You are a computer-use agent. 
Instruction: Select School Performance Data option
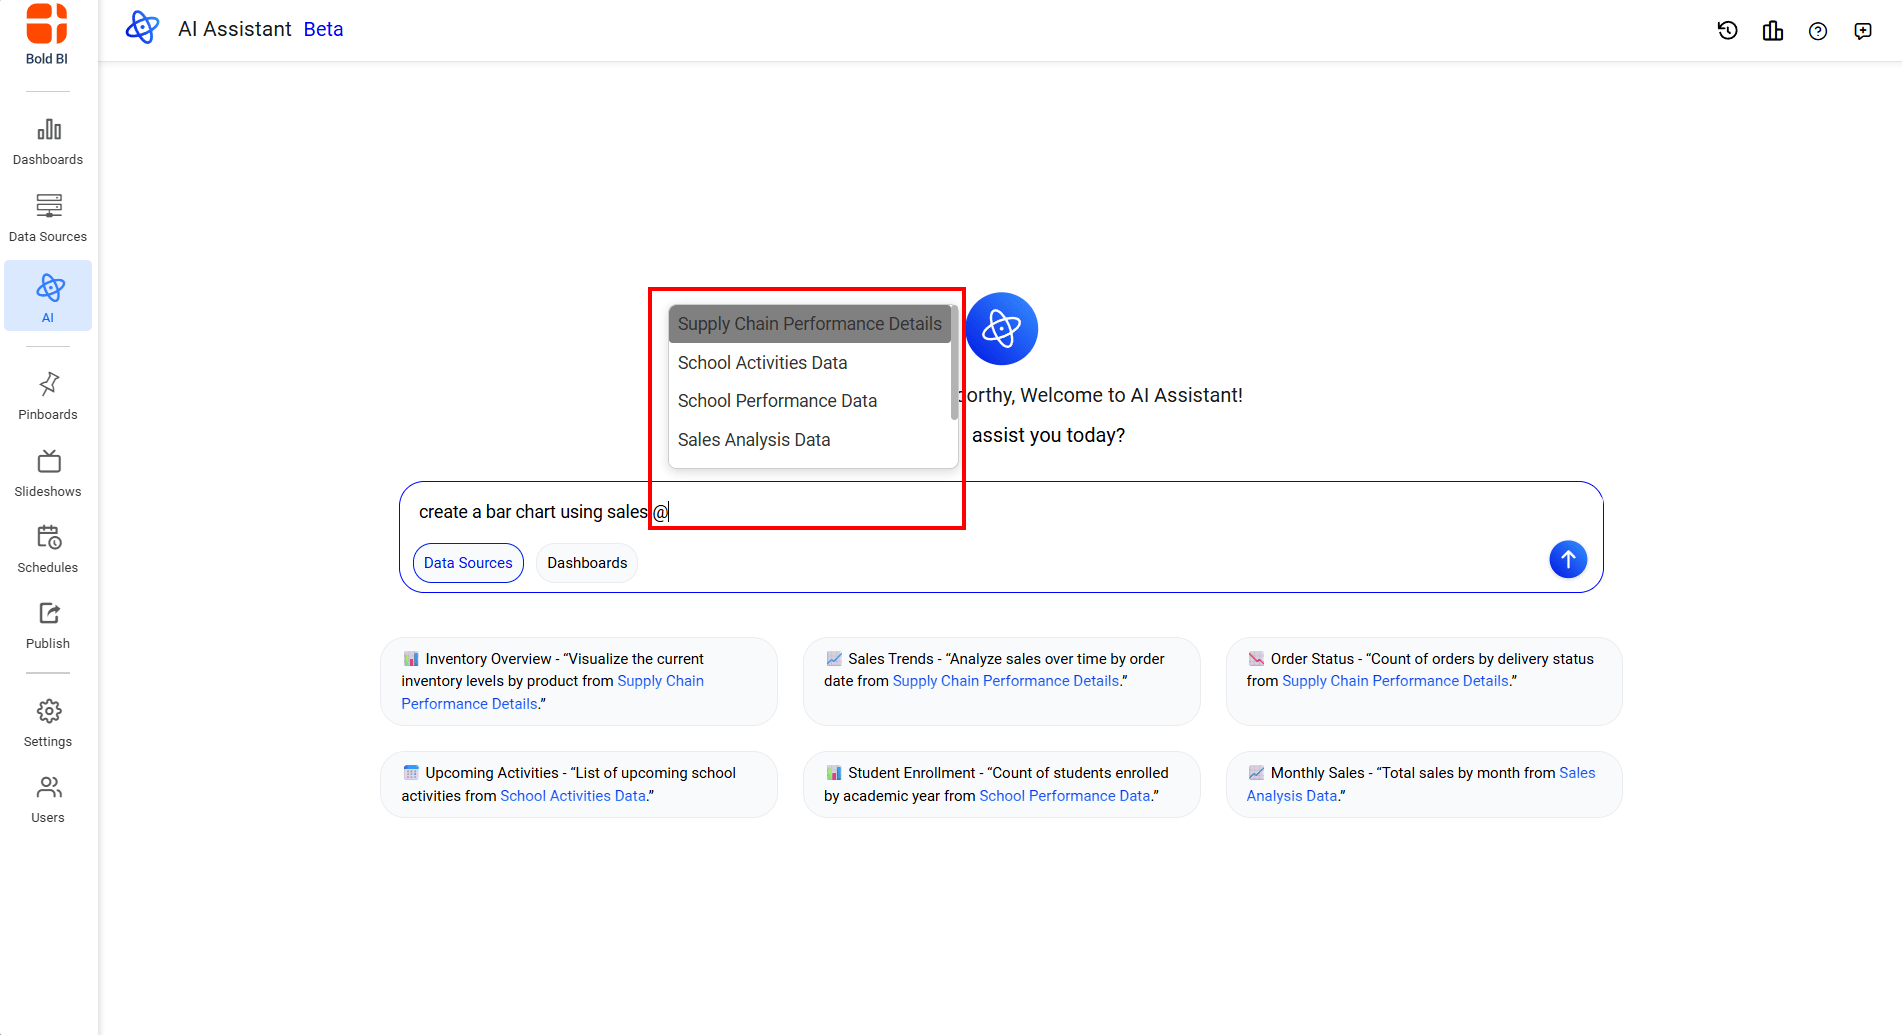coord(777,401)
